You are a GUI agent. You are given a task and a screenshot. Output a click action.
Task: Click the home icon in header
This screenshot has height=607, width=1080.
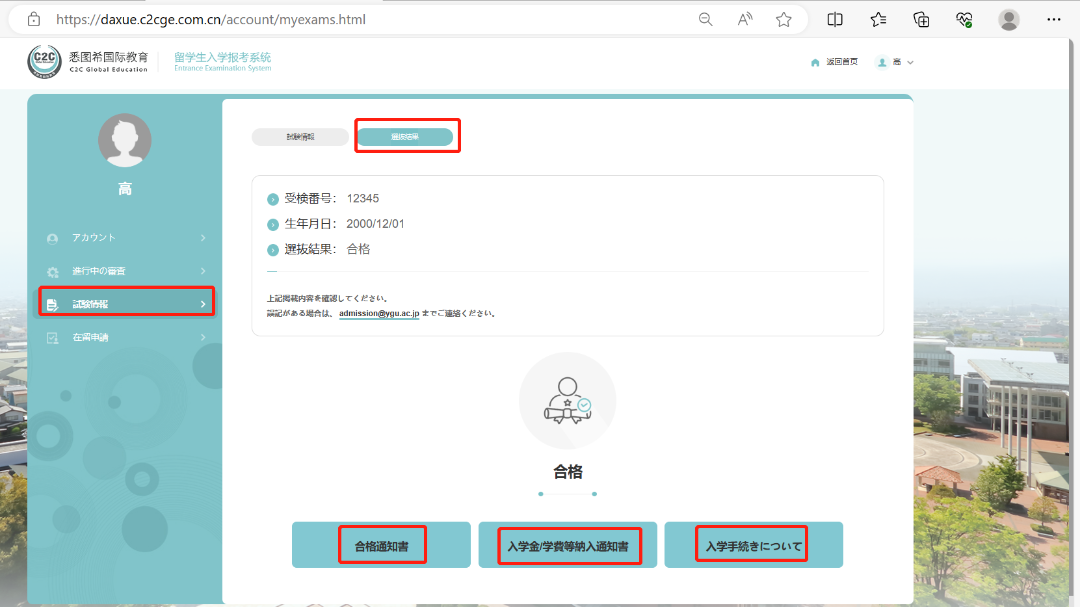[816, 63]
